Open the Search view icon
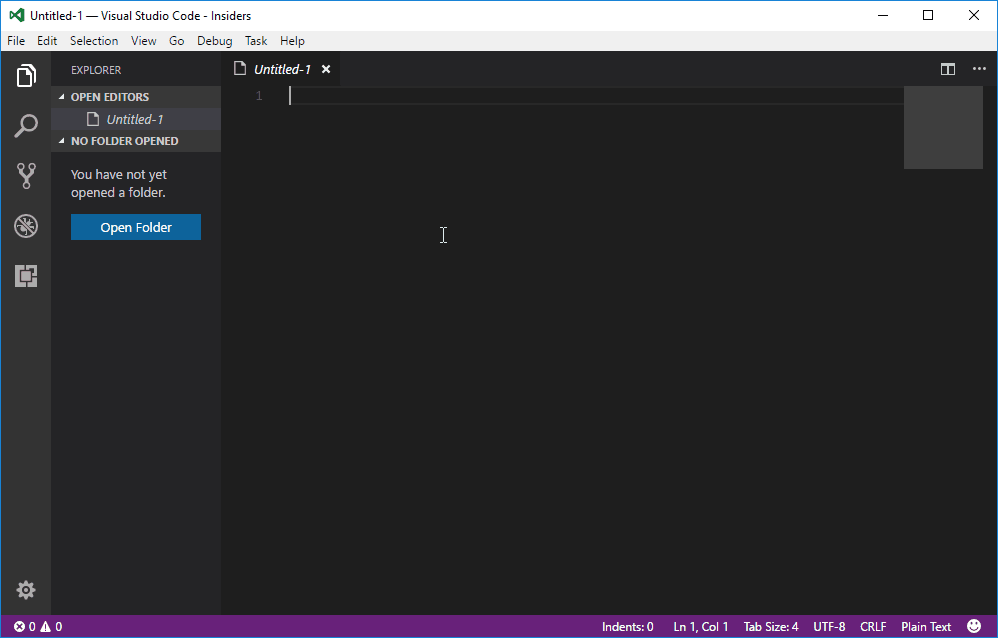Viewport: 998px width, 638px height. click(26, 126)
